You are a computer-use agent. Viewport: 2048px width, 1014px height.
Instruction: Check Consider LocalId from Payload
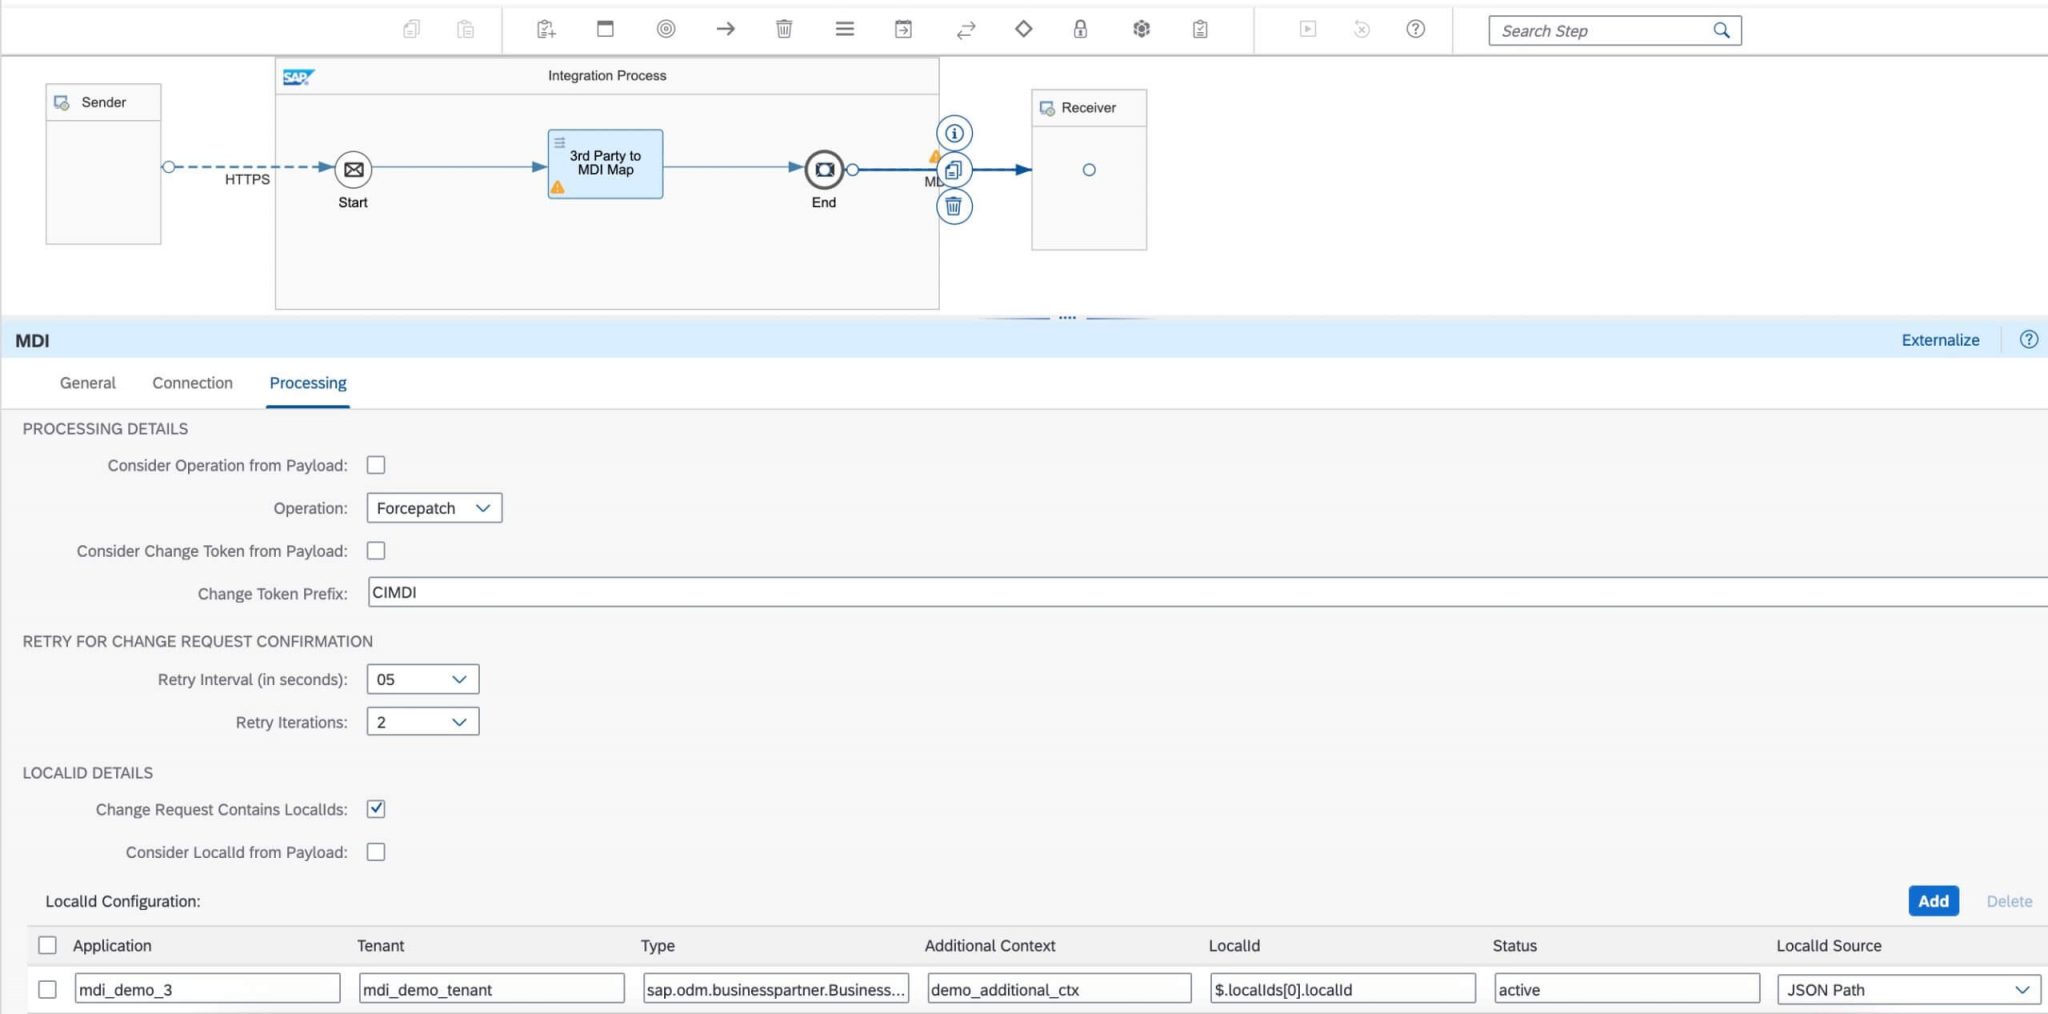(376, 851)
